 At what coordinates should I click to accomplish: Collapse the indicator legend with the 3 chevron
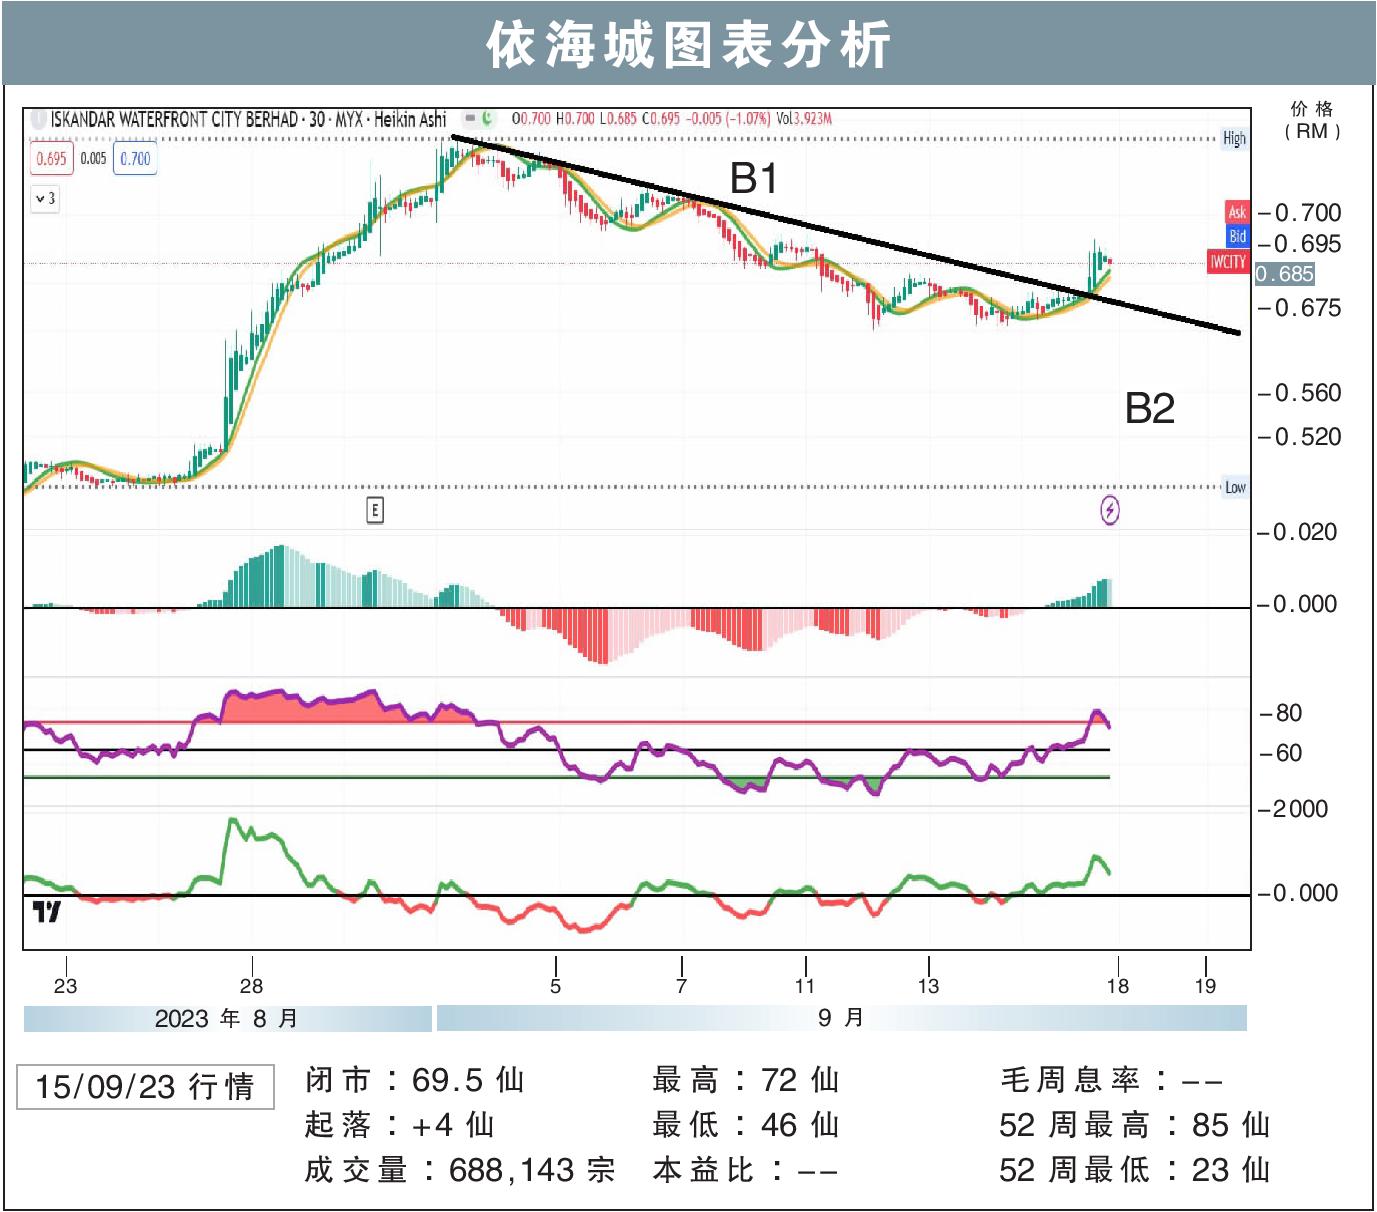click(x=45, y=198)
